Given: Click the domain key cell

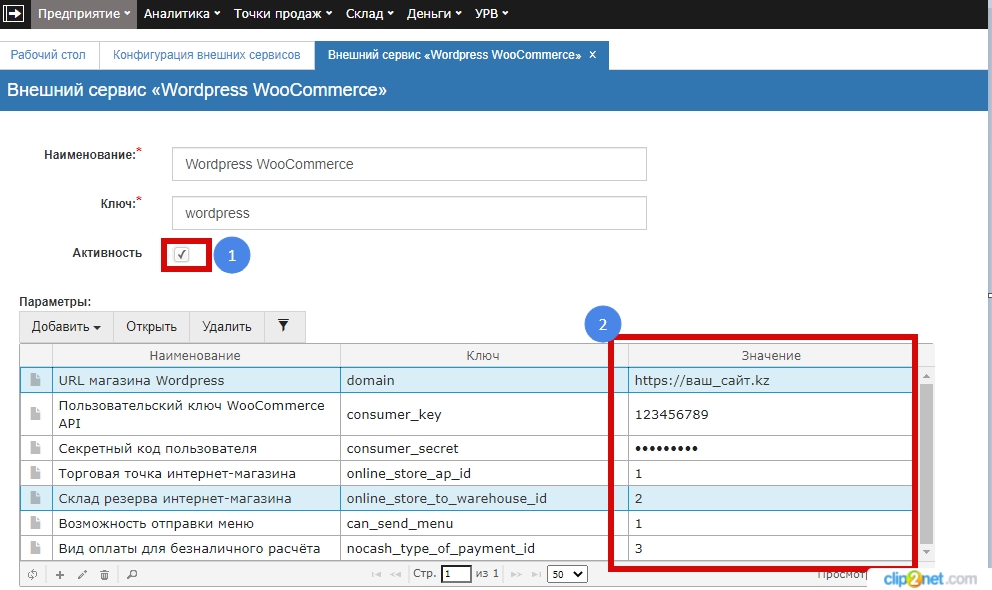Looking at the screenshot, I should pos(484,380).
